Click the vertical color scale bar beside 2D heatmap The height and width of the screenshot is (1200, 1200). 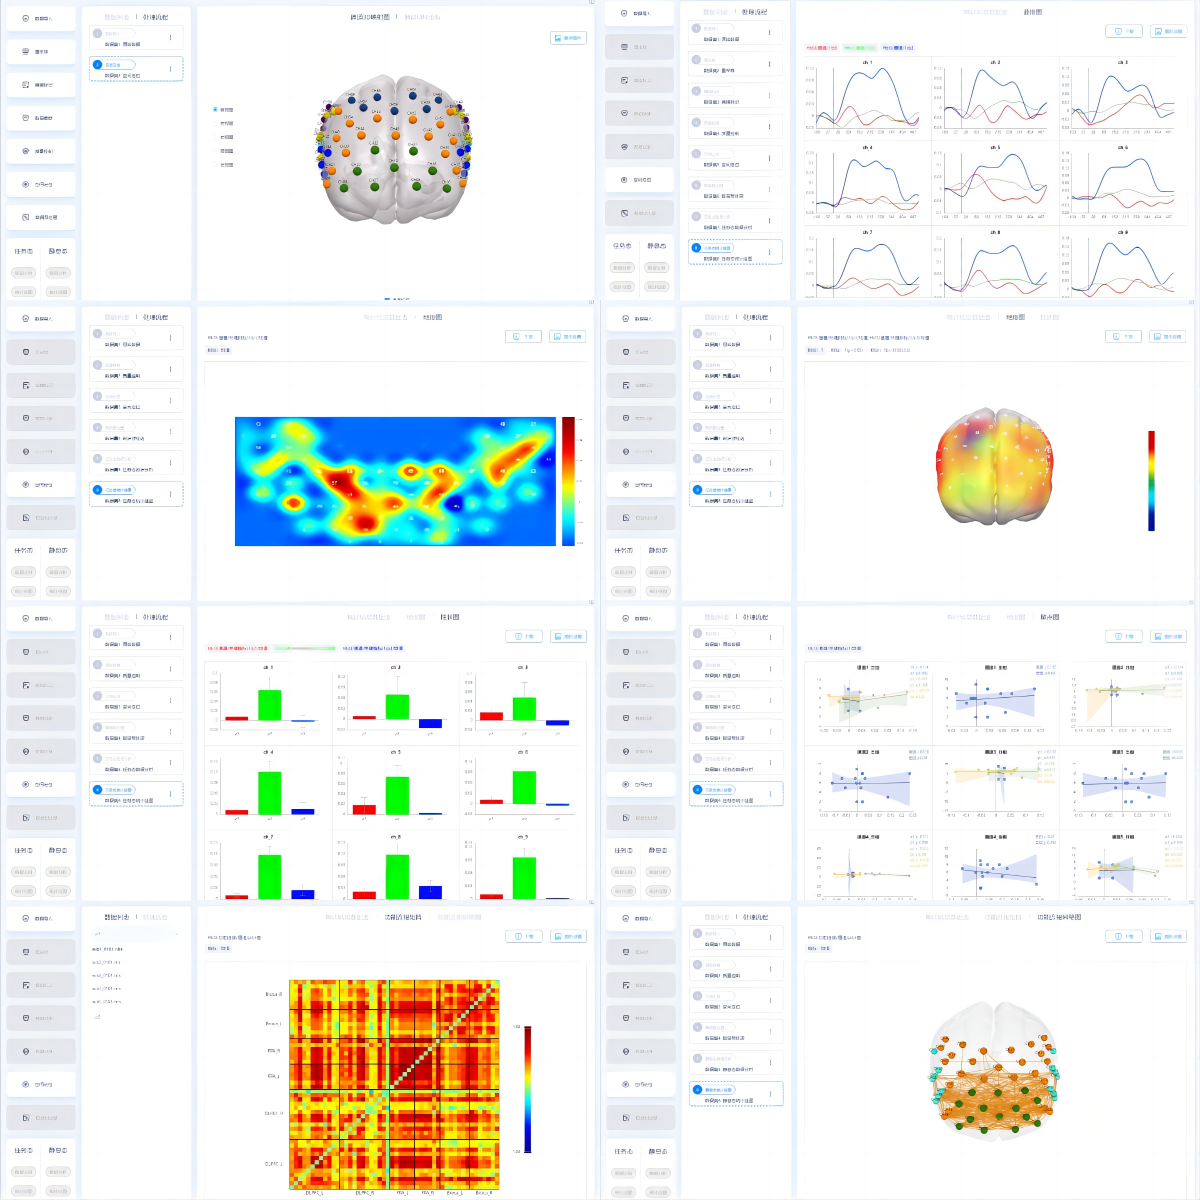568,481
